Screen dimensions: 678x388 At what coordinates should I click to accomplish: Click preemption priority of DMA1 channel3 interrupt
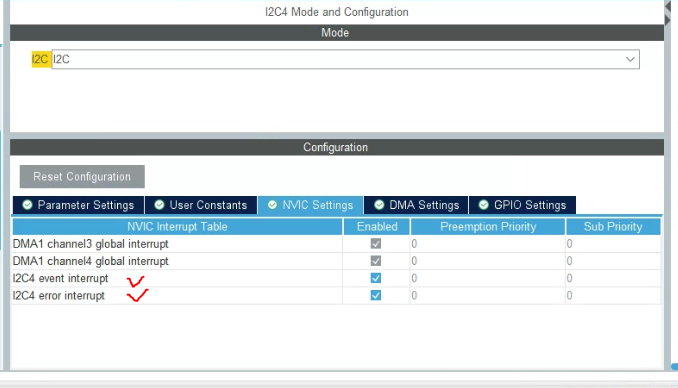tap(488, 244)
